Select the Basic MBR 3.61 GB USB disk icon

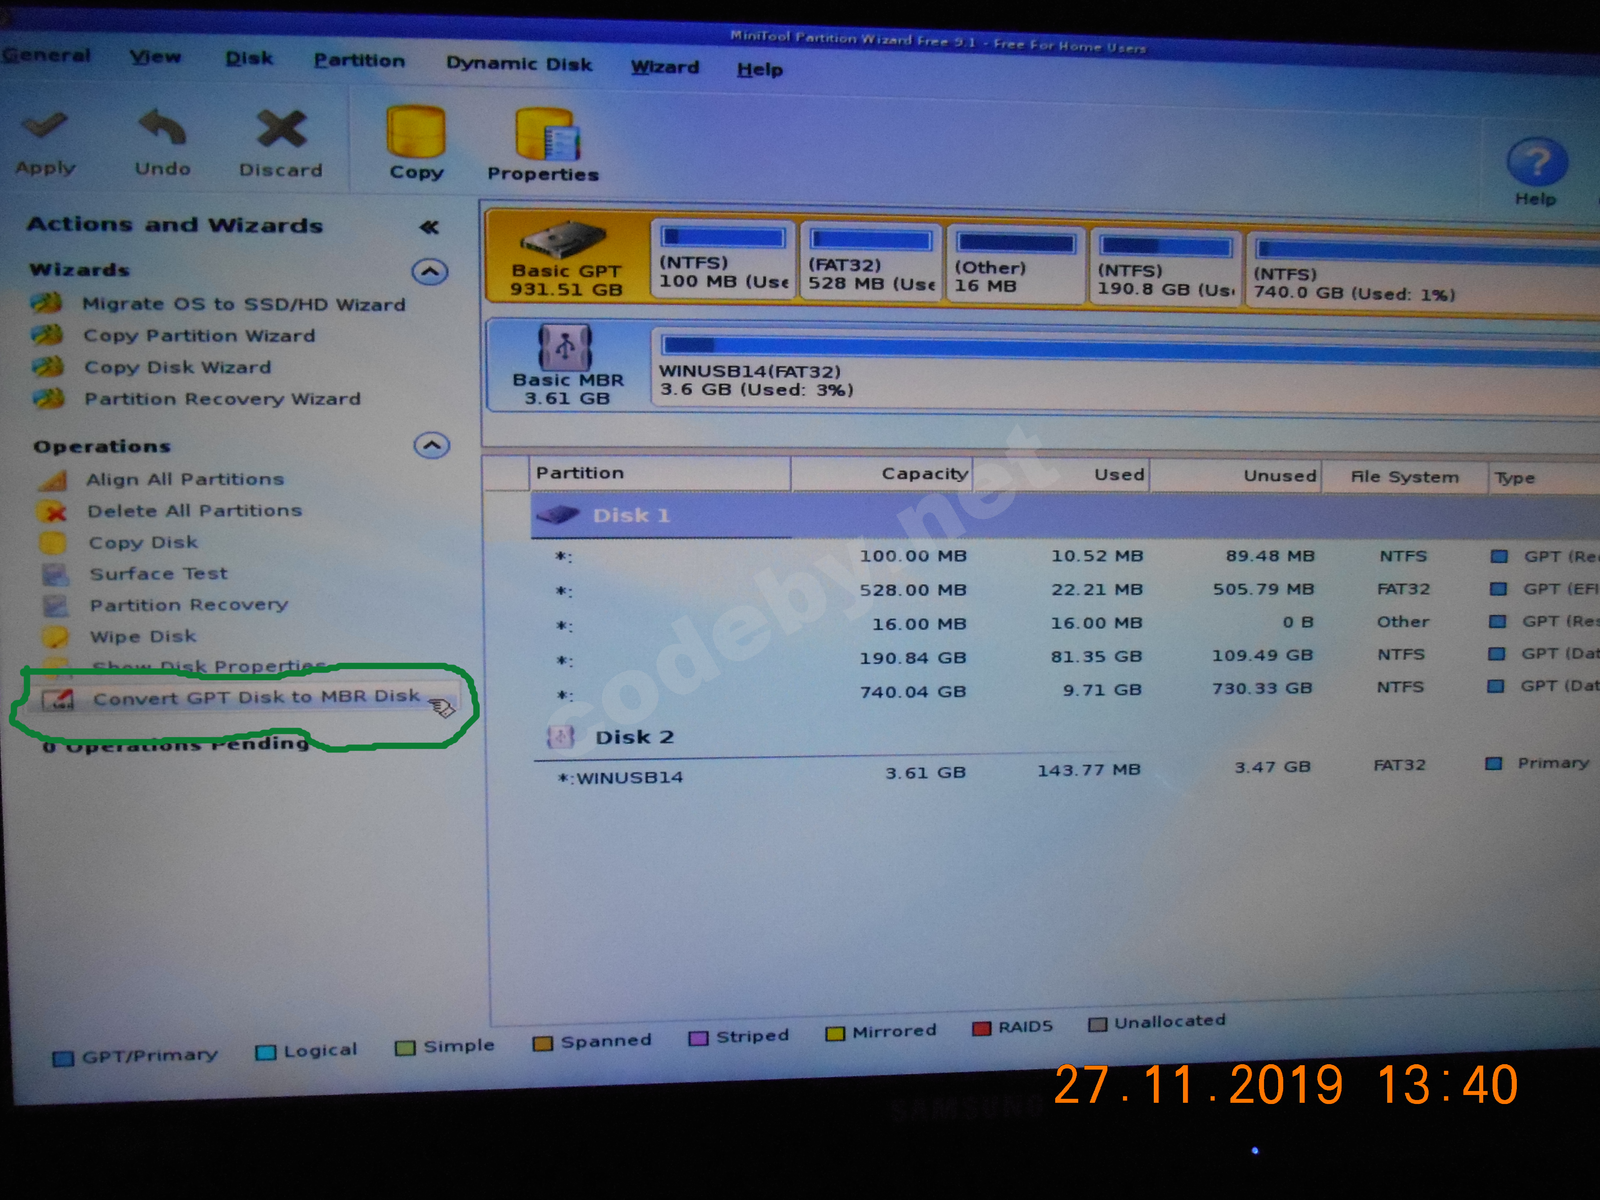565,347
